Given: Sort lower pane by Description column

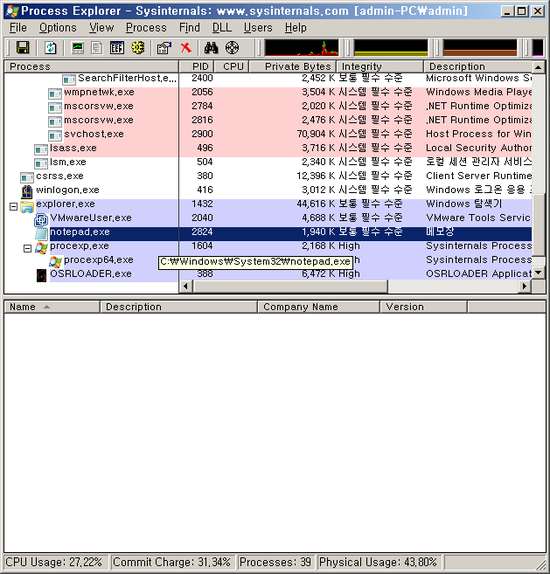Looking at the screenshot, I should tap(179, 307).
